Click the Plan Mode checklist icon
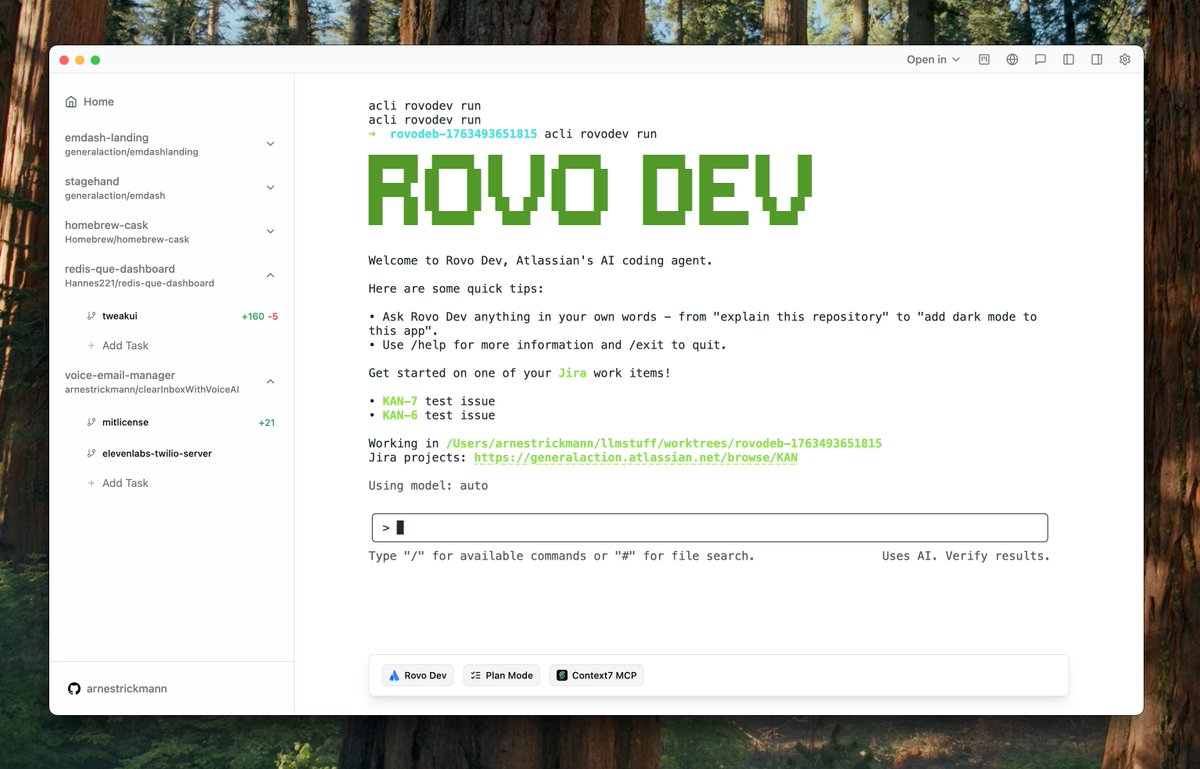Image resolution: width=1200 pixels, height=769 pixels. [x=476, y=676]
